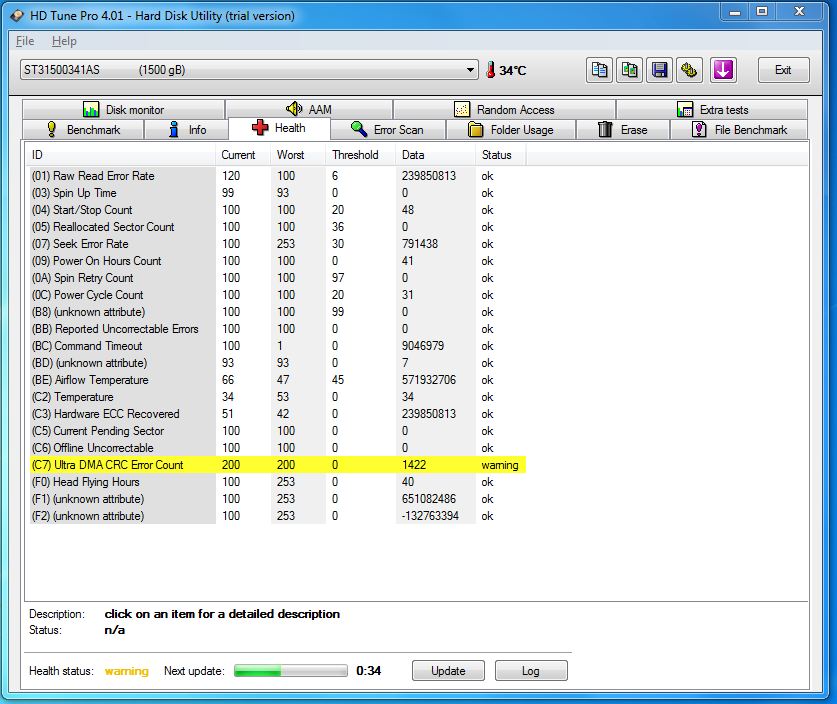Switch to the AAM tab
837x704 pixels.
pyautogui.click(x=309, y=109)
